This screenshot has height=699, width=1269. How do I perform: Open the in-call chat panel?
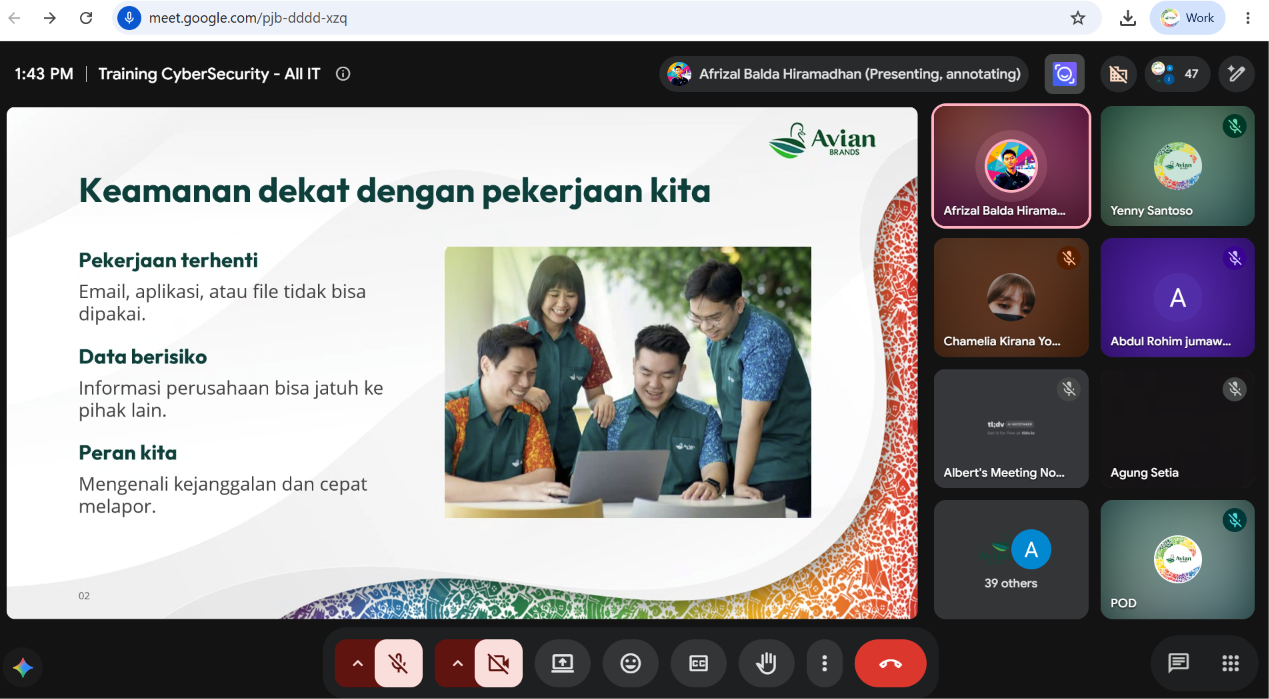[1179, 663]
